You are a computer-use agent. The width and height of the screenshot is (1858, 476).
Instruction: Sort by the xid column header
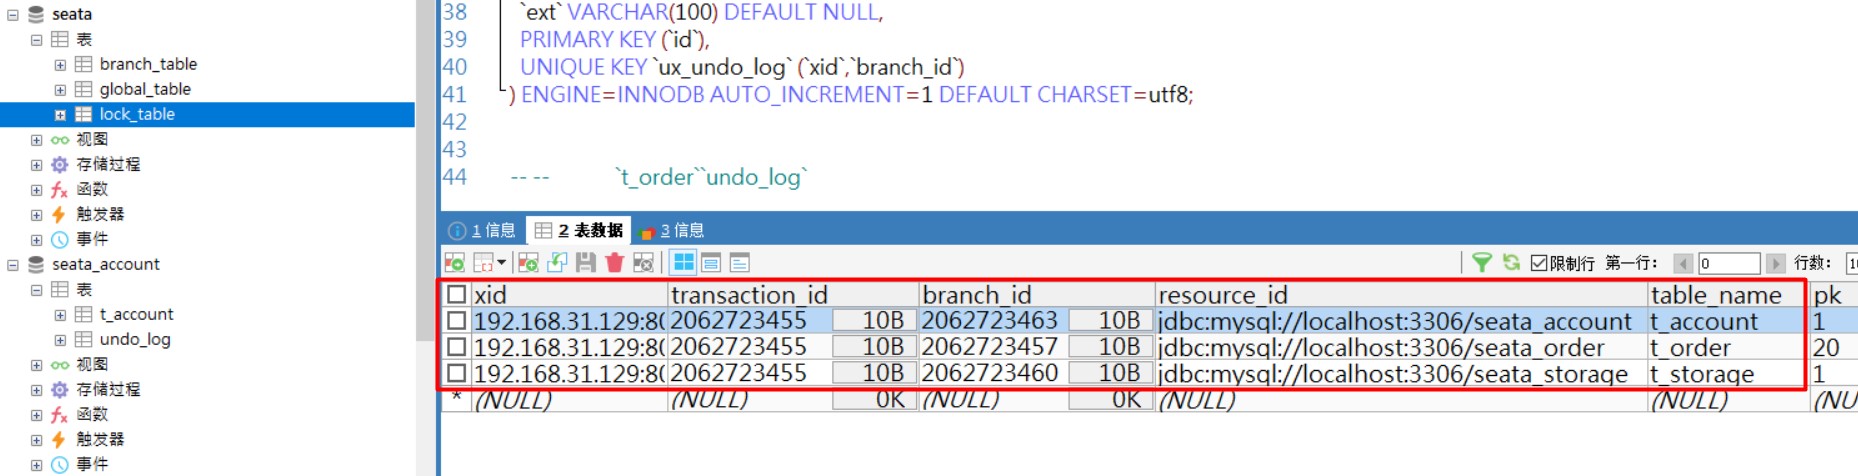point(569,295)
